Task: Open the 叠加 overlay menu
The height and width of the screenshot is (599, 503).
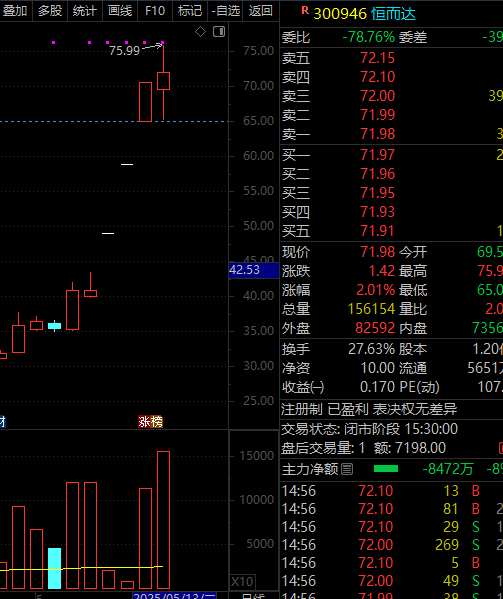Action: click(15, 10)
